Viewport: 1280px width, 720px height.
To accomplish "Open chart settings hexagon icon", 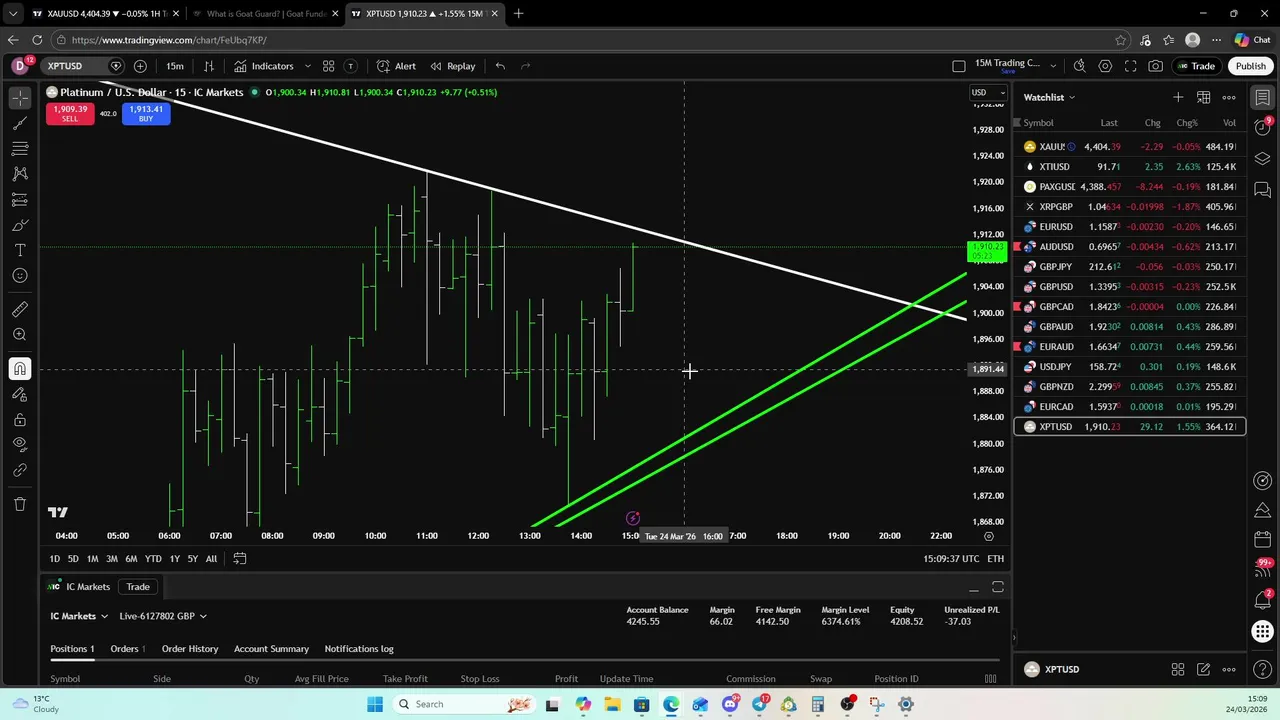I will coord(1105,66).
